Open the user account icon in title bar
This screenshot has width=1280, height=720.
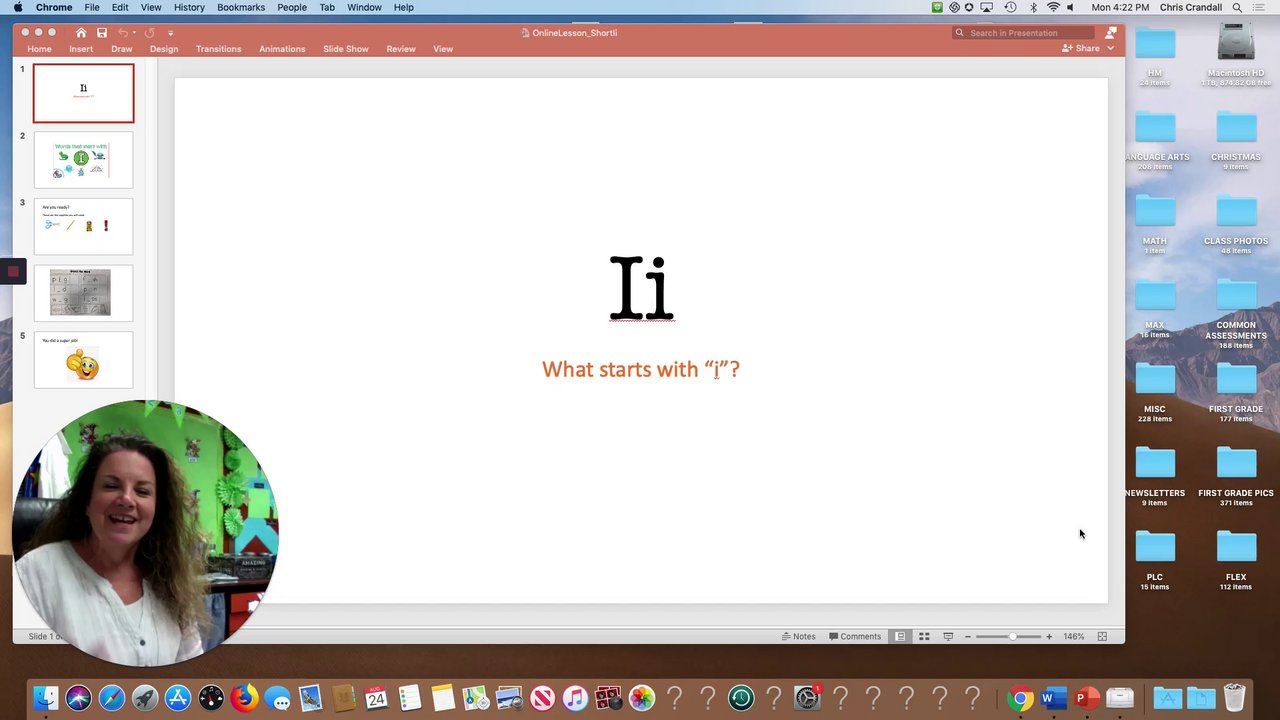(x=1110, y=33)
